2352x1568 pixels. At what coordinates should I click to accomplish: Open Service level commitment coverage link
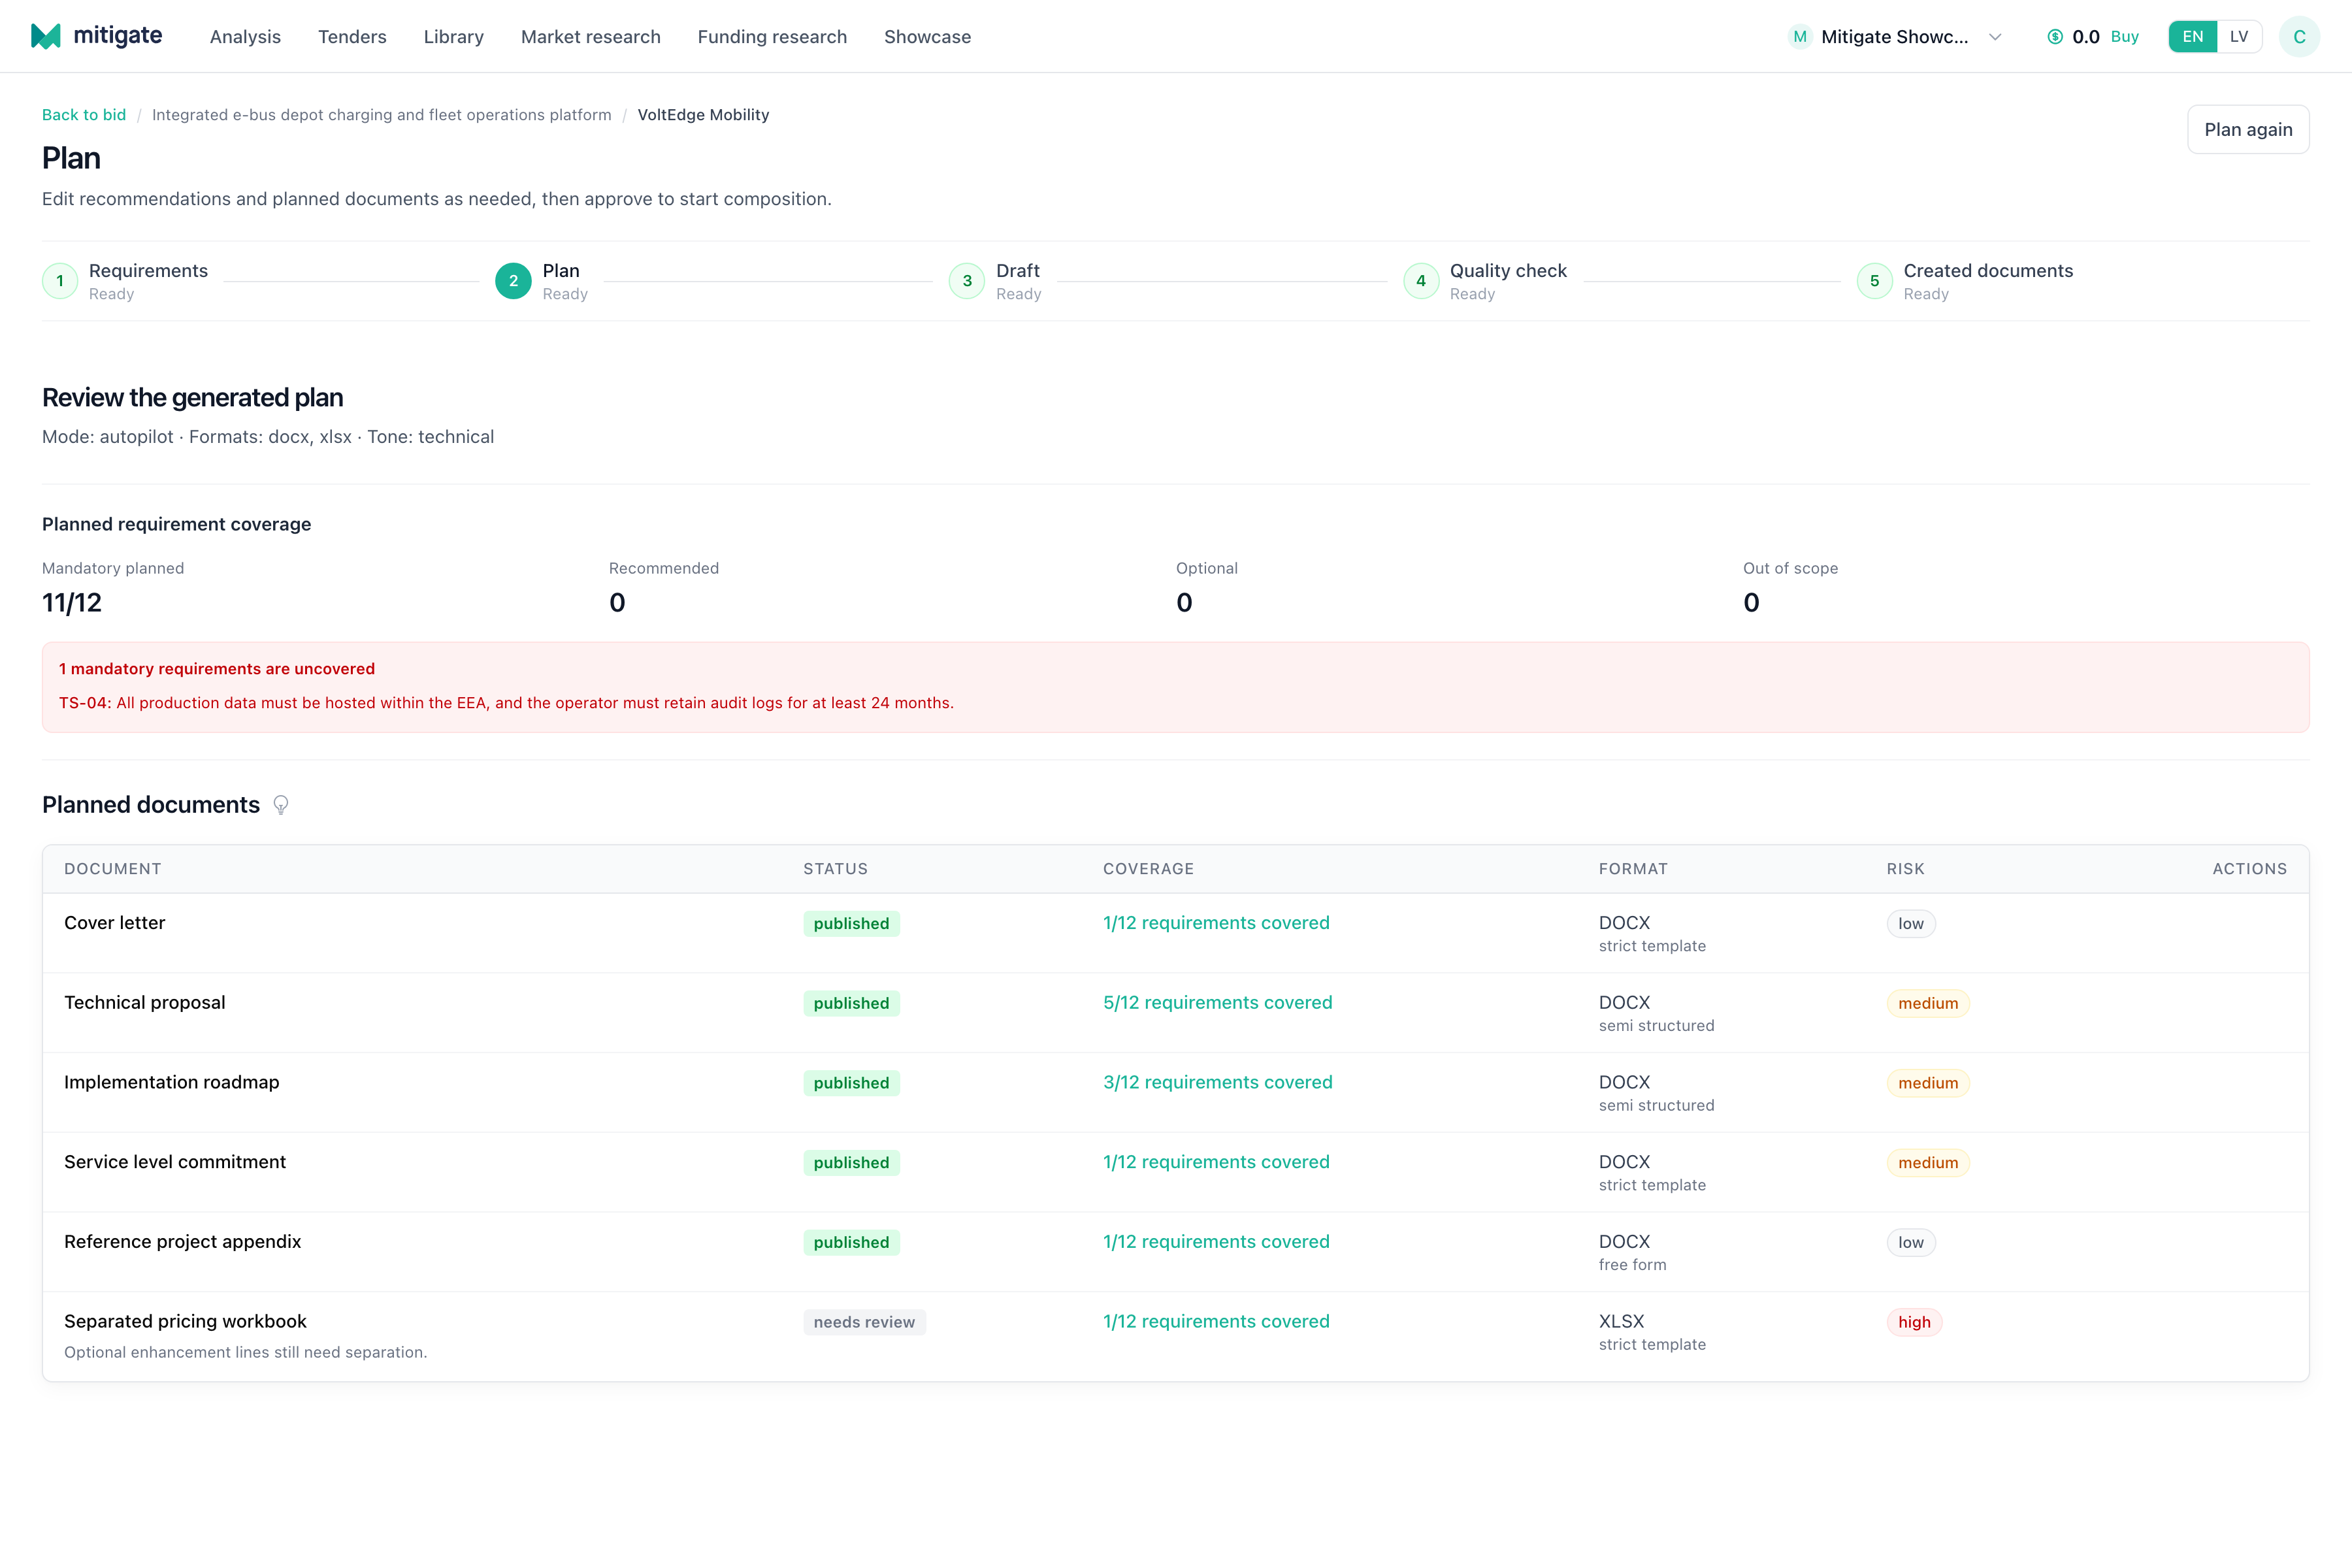(x=1216, y=1162)
